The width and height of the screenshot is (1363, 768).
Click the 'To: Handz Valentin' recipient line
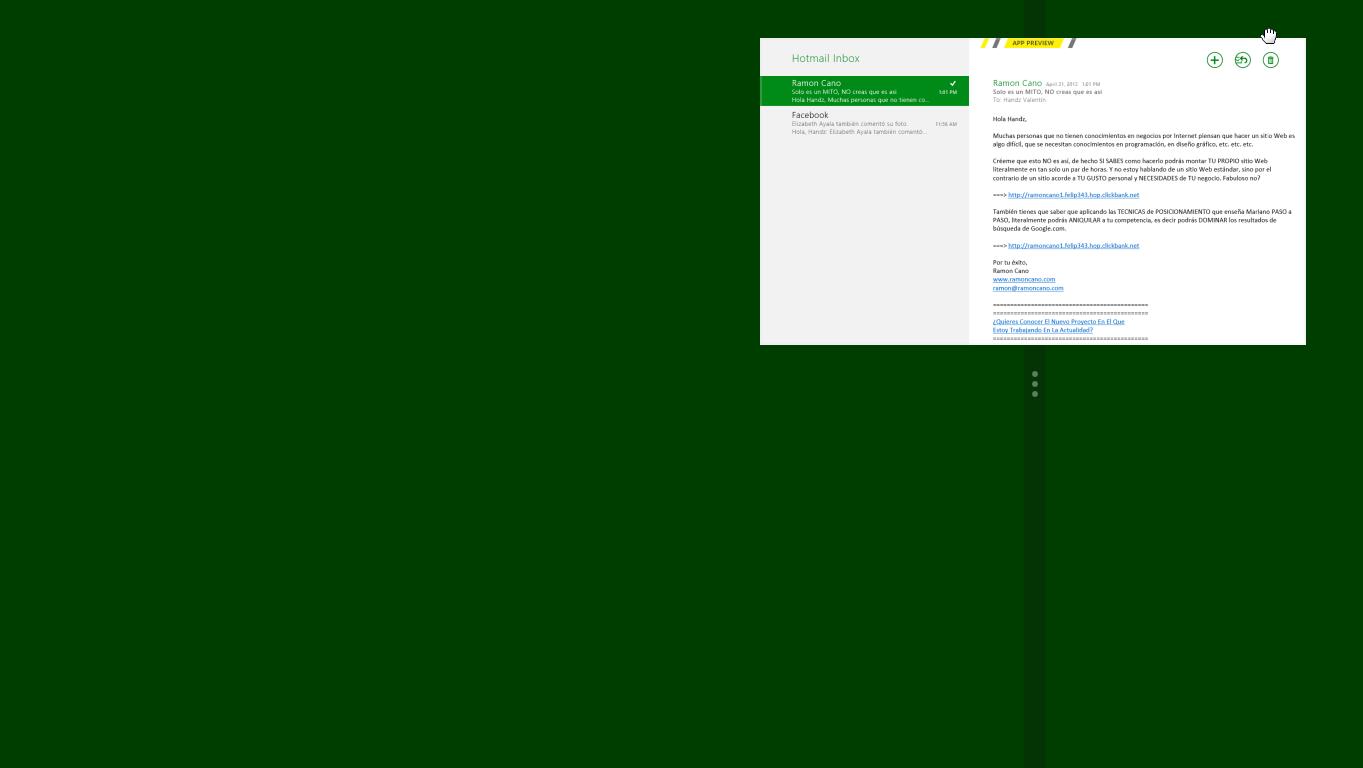[x=1019, y=100]
